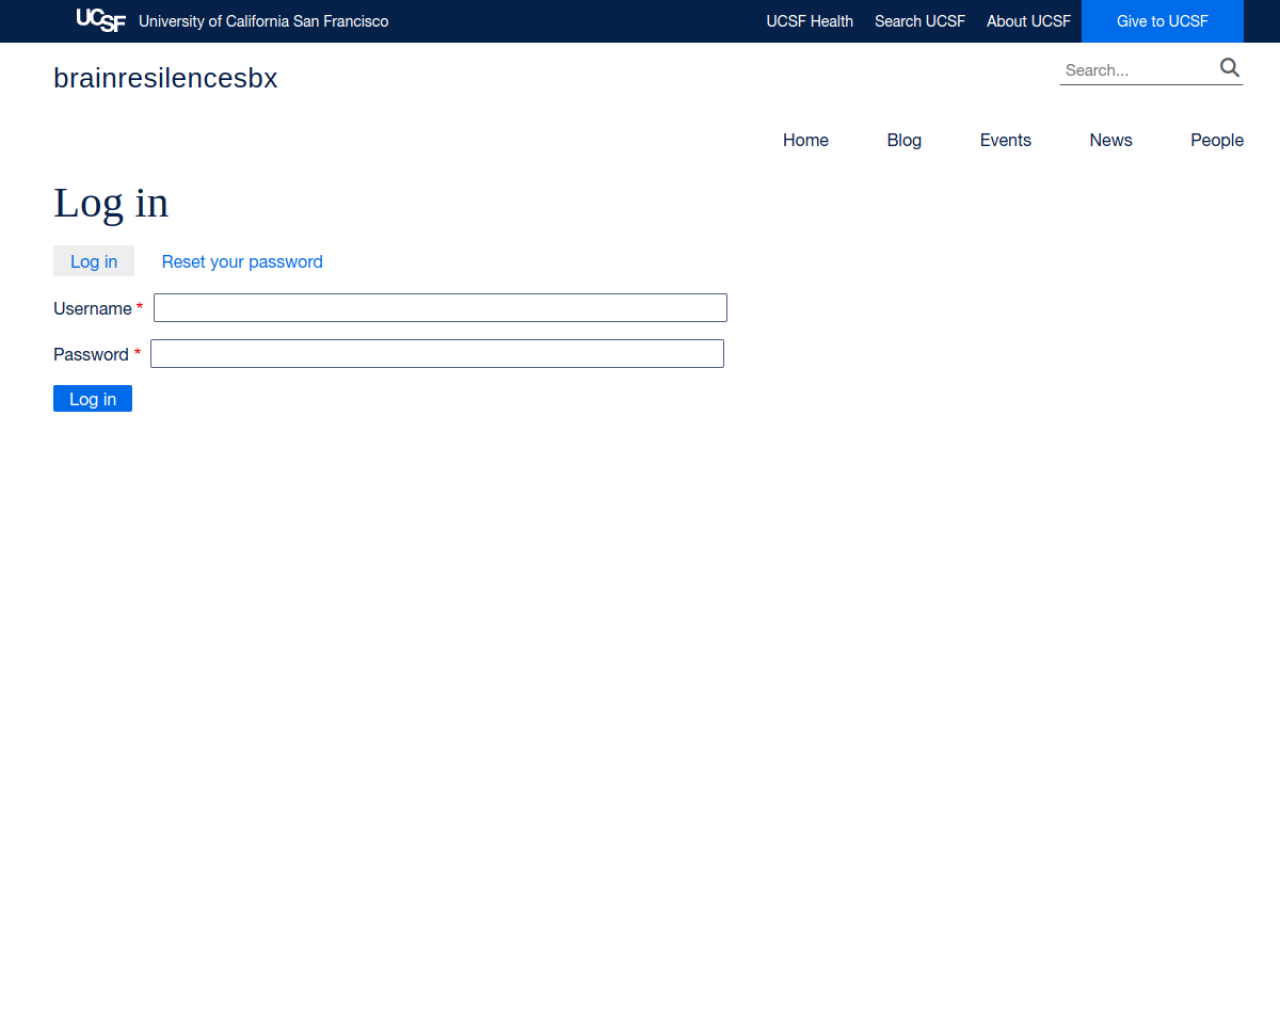Click the UCSF logo in header
The height and width of the screenshot is (1024, 1280).
point(101,20)
